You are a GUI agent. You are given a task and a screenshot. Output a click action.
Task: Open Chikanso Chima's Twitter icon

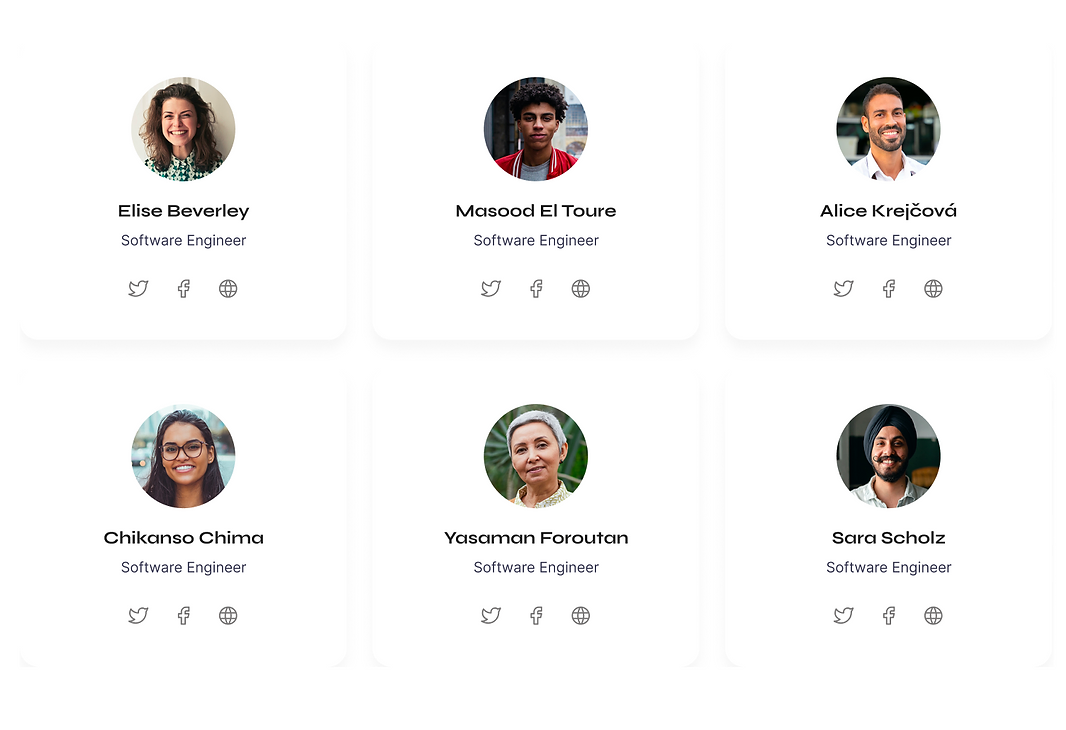(x=138, y=616)
